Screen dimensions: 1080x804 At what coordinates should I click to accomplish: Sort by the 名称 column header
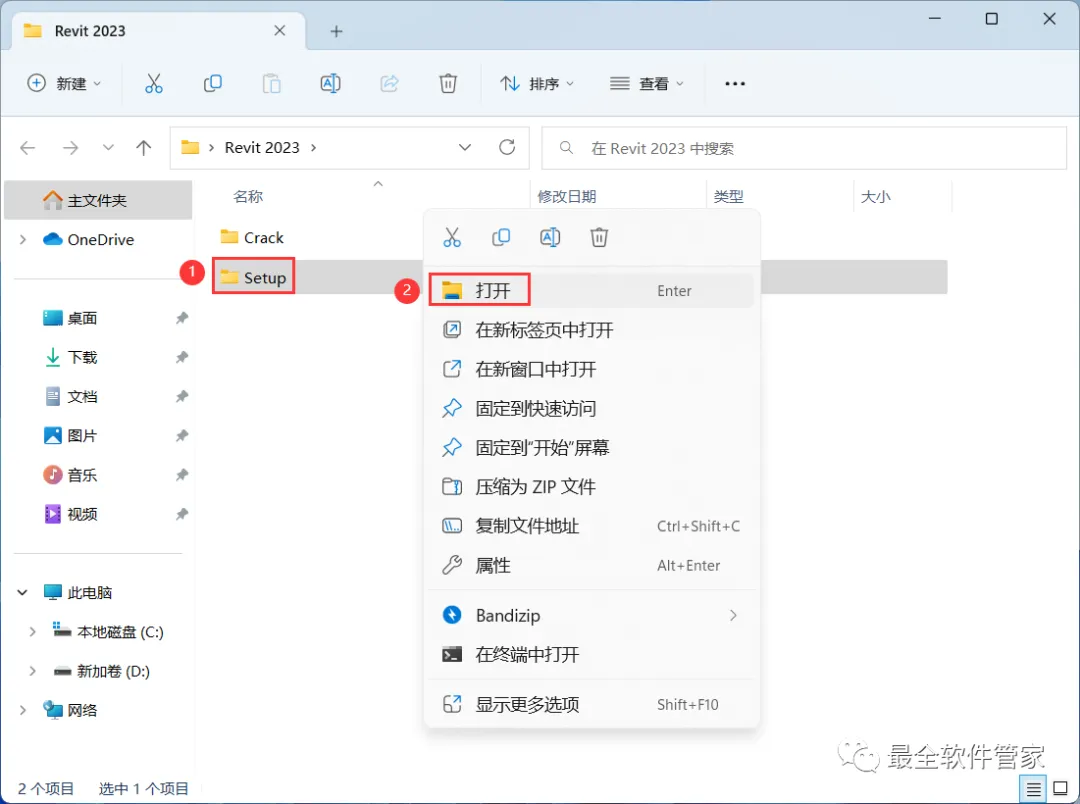248,197
